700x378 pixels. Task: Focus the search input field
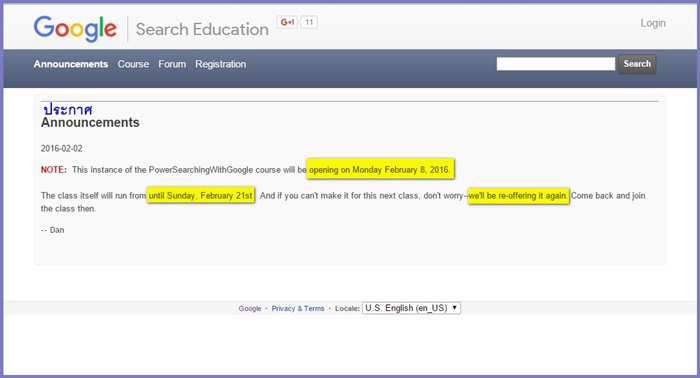[555, 64]
